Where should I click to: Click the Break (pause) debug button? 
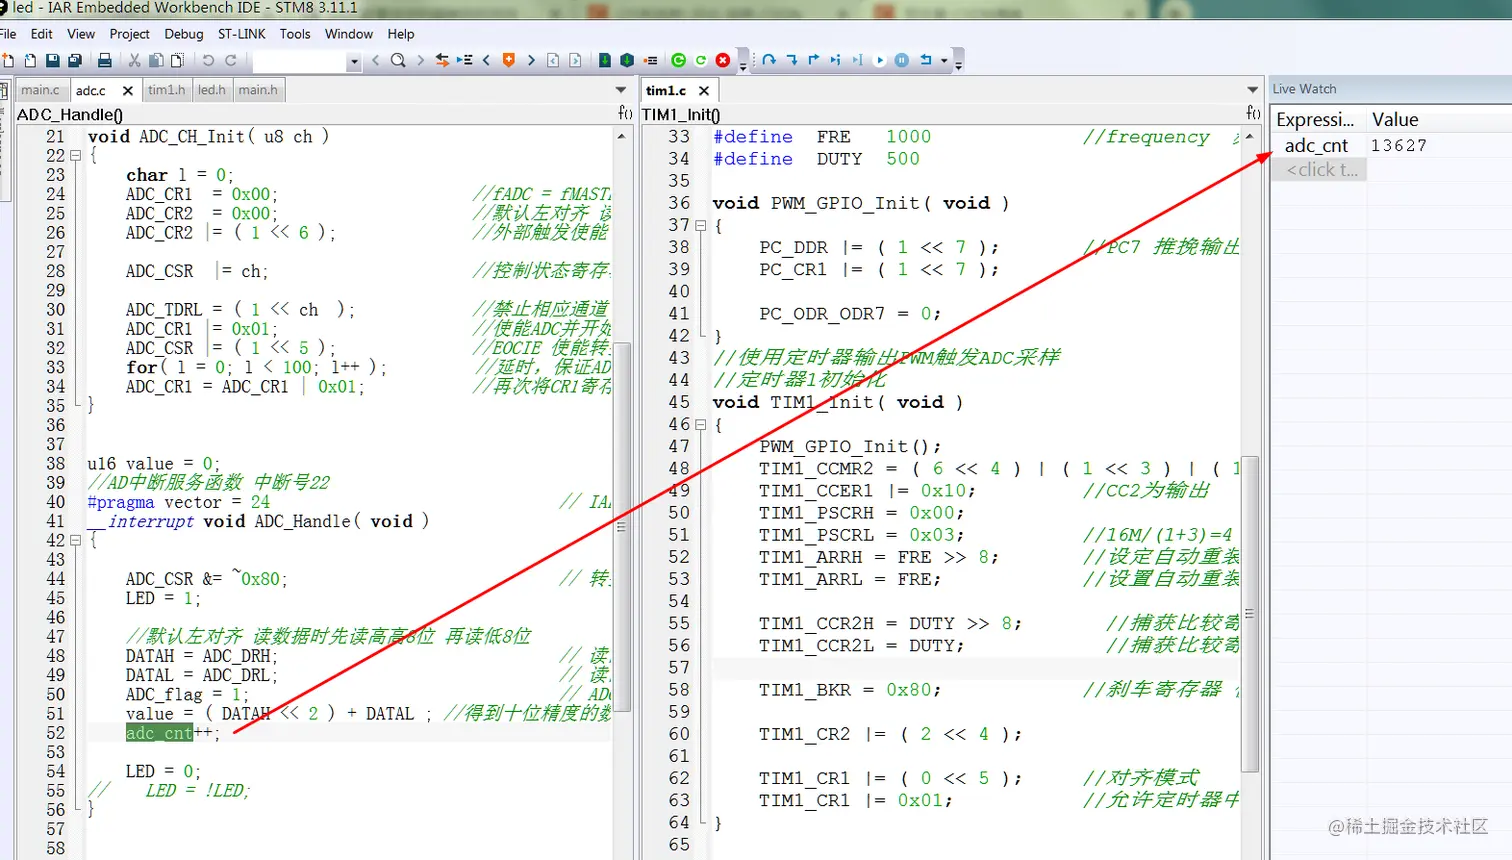pos(902,60)
